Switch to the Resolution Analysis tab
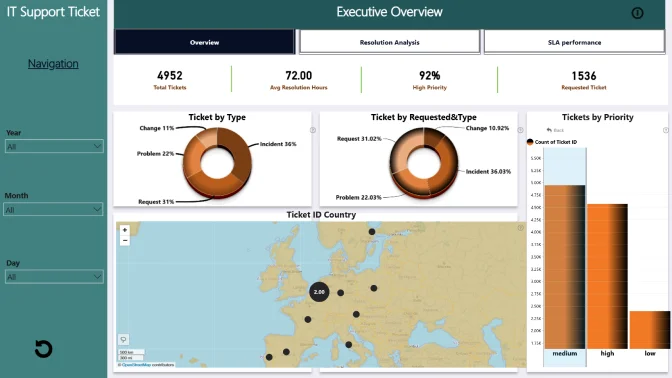672x378 pixels. [x=389, y=42]
